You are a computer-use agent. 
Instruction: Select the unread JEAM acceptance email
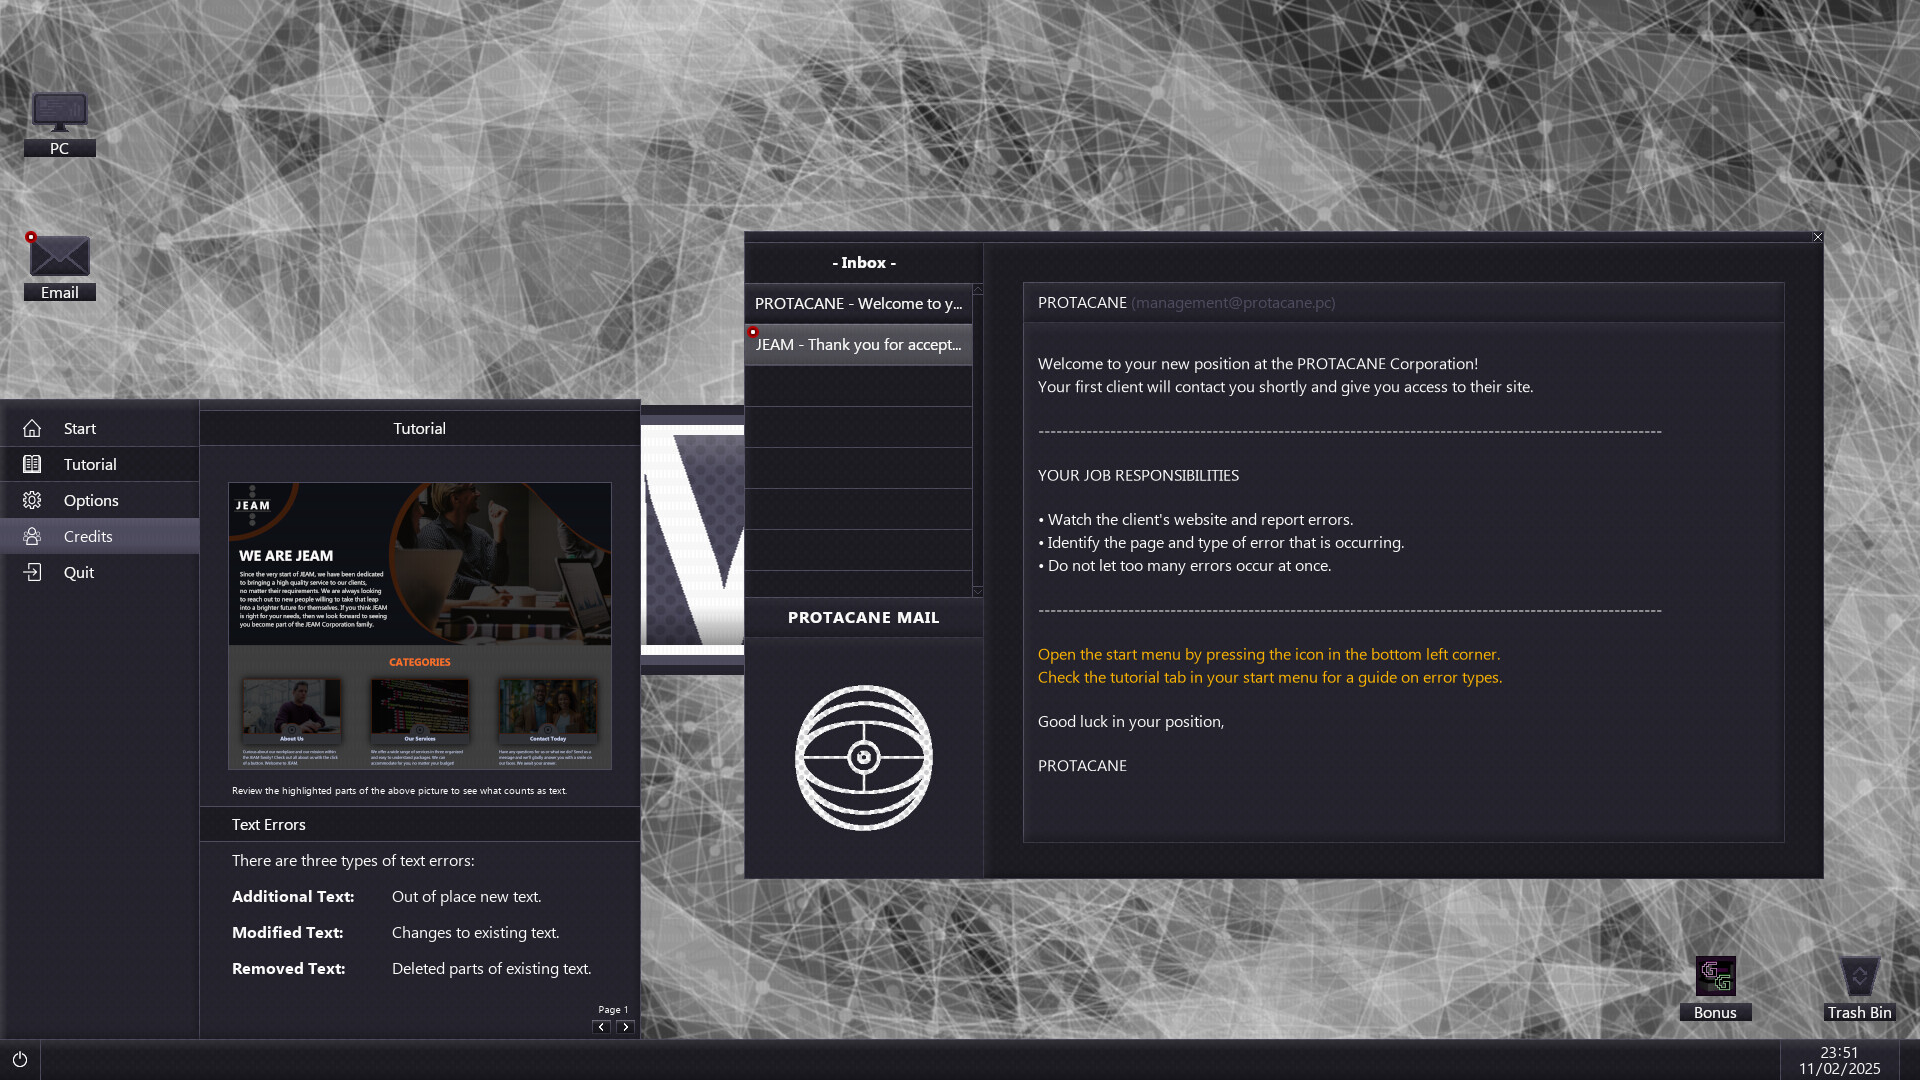point(858,344)
